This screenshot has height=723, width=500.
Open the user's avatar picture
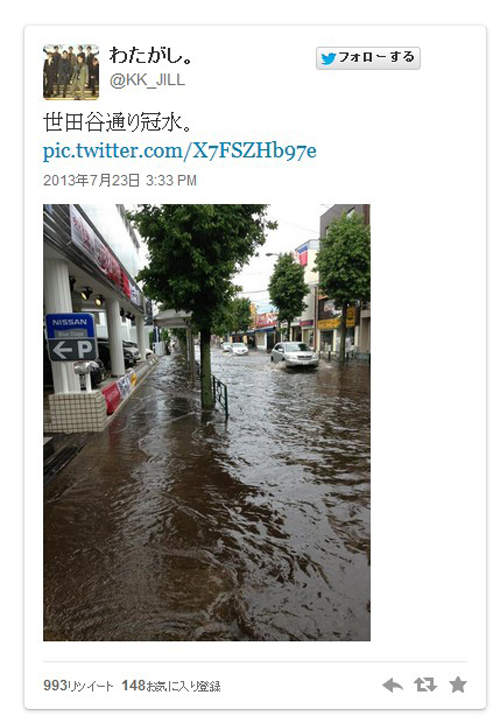(x=71, y=72)
